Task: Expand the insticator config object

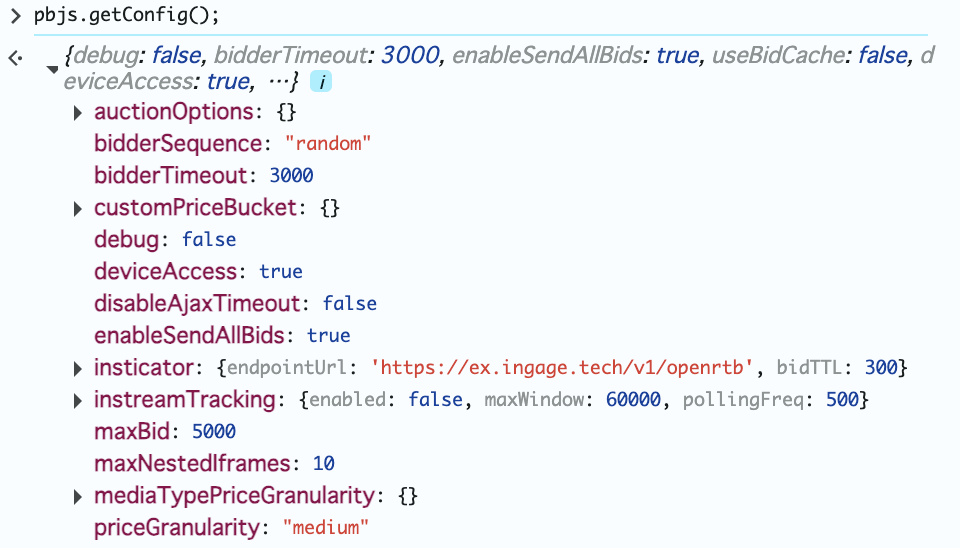Action: point(77,369)
